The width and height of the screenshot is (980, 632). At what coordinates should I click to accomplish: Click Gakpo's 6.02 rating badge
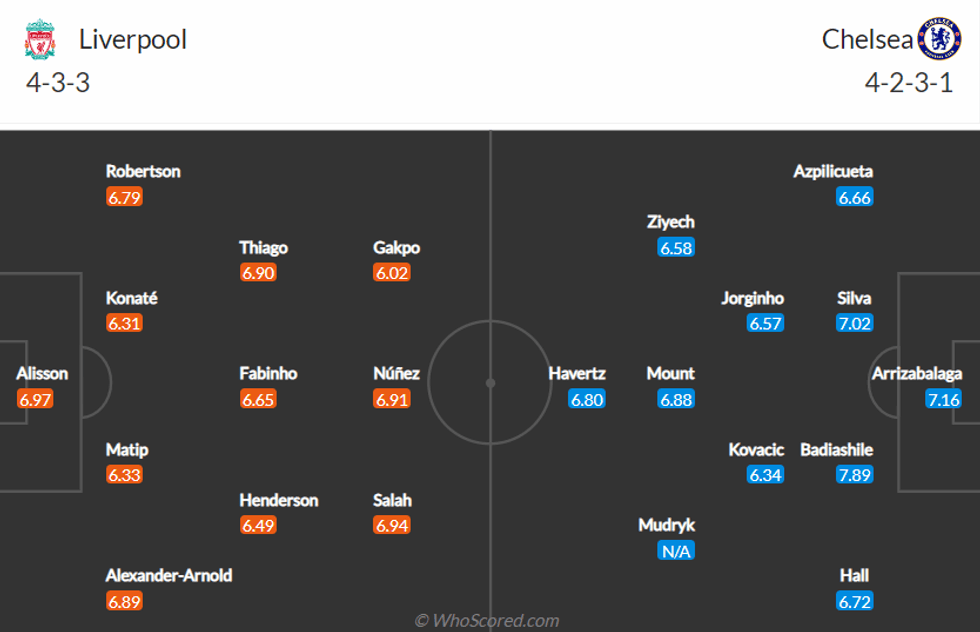pos(392,273)
